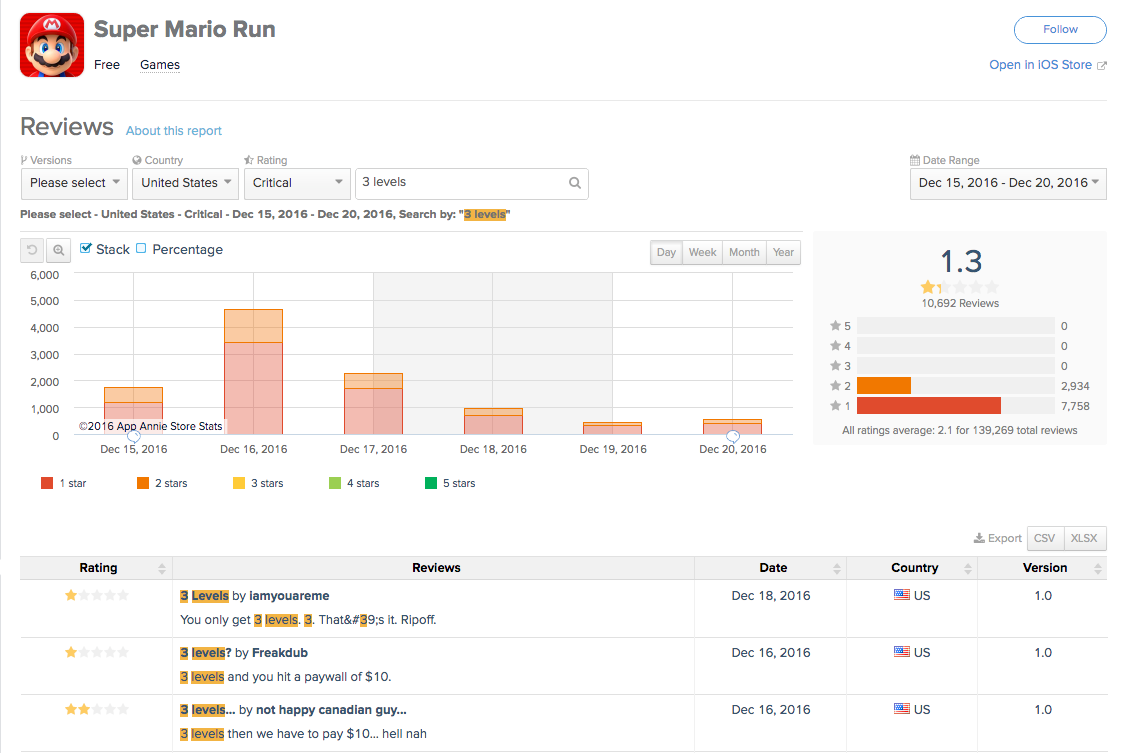
Task: Click the Dec 18, 2016 date cell
Action: click(x=771, y=595)
